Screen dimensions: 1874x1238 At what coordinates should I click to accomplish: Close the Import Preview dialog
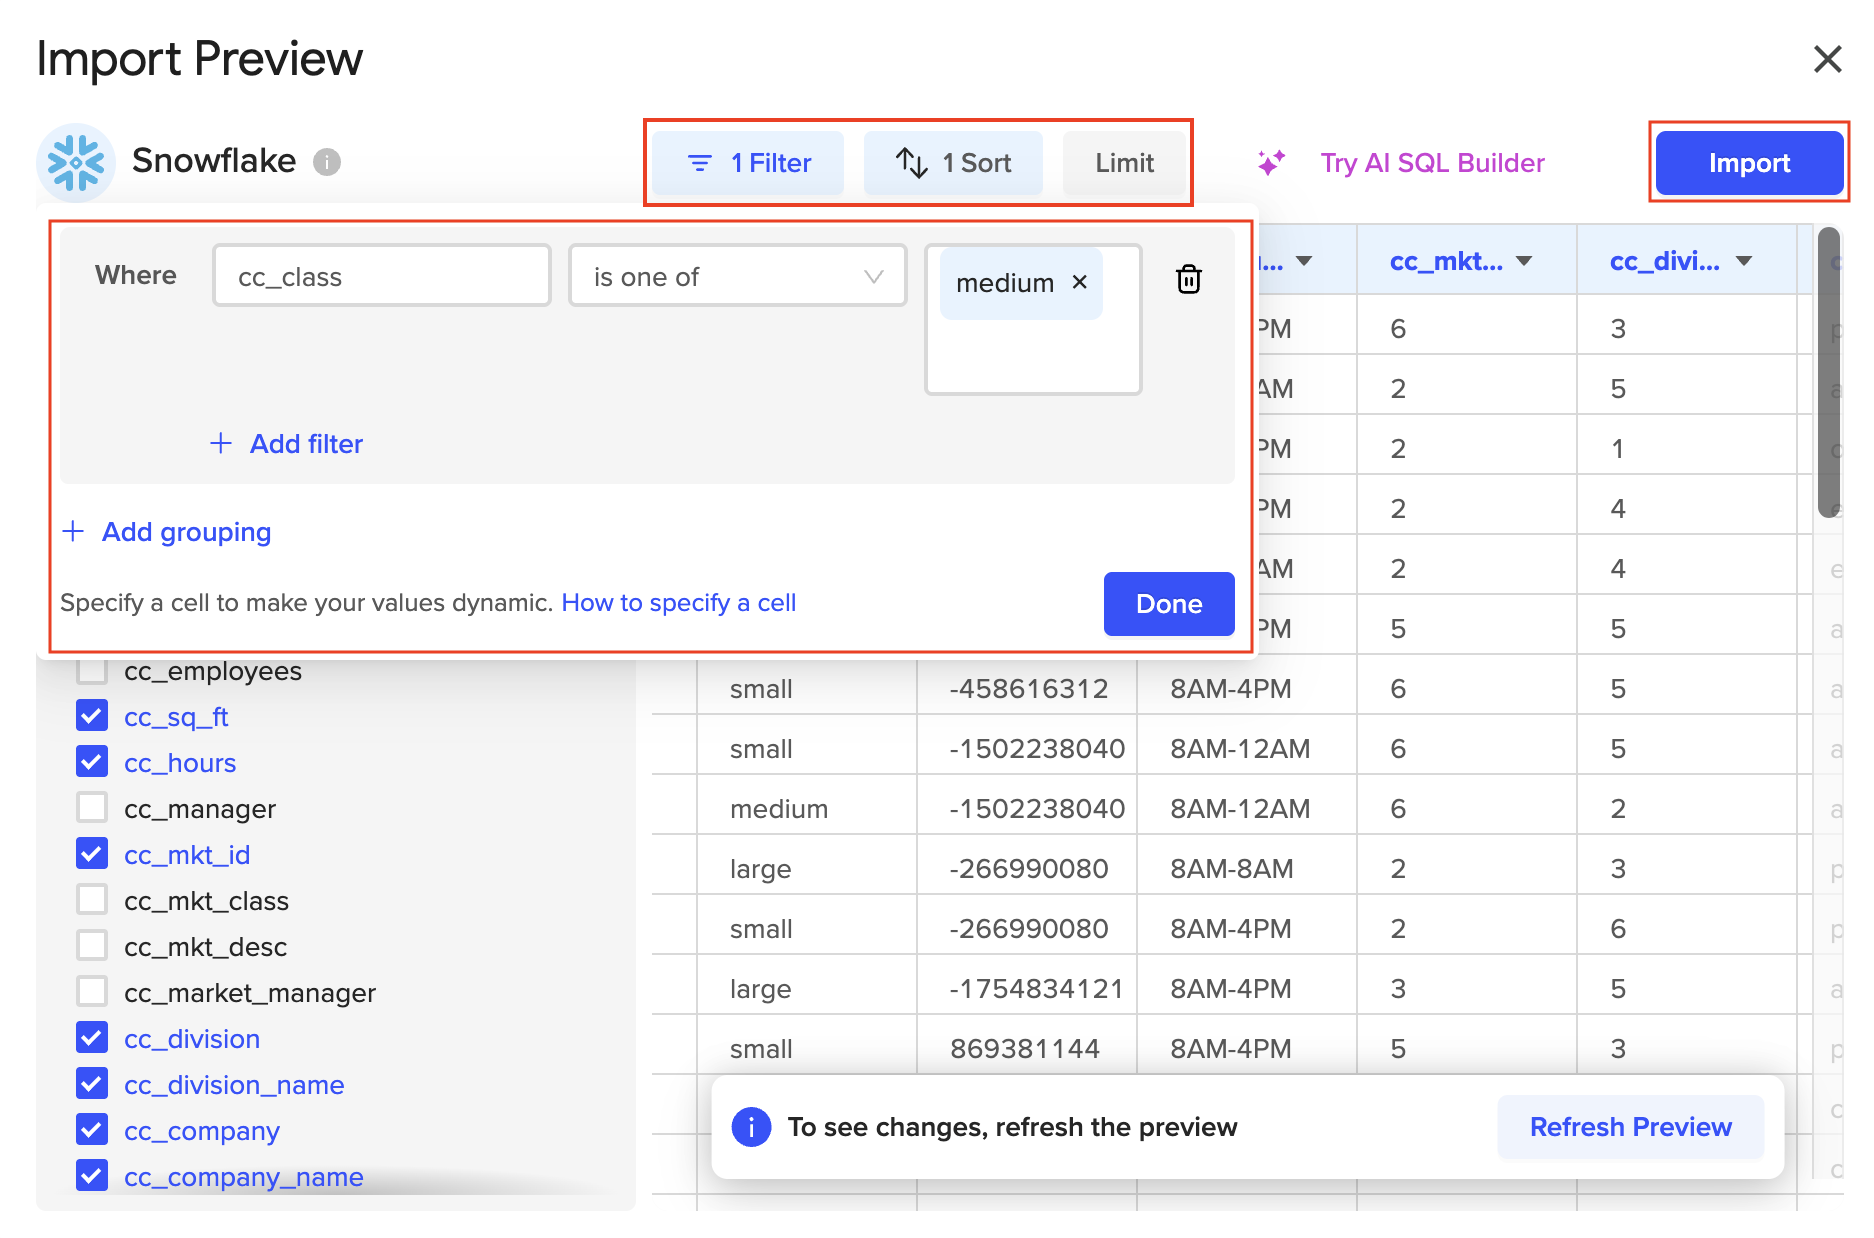1827,60
